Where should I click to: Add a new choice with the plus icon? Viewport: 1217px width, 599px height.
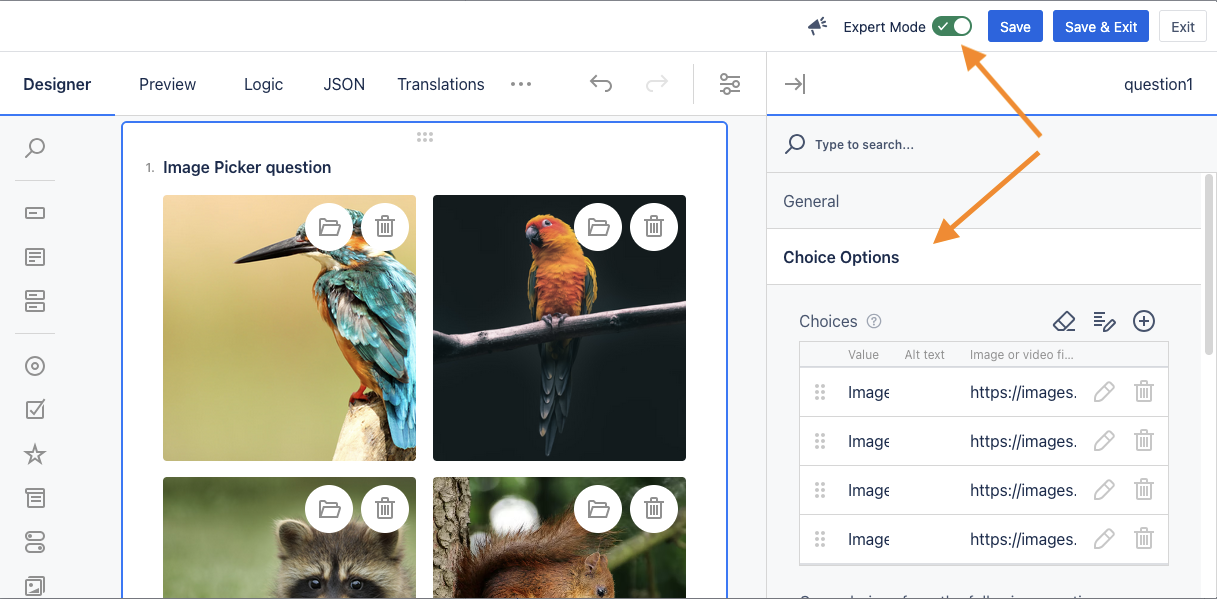pyautogui.click(x=1144, y=321)
